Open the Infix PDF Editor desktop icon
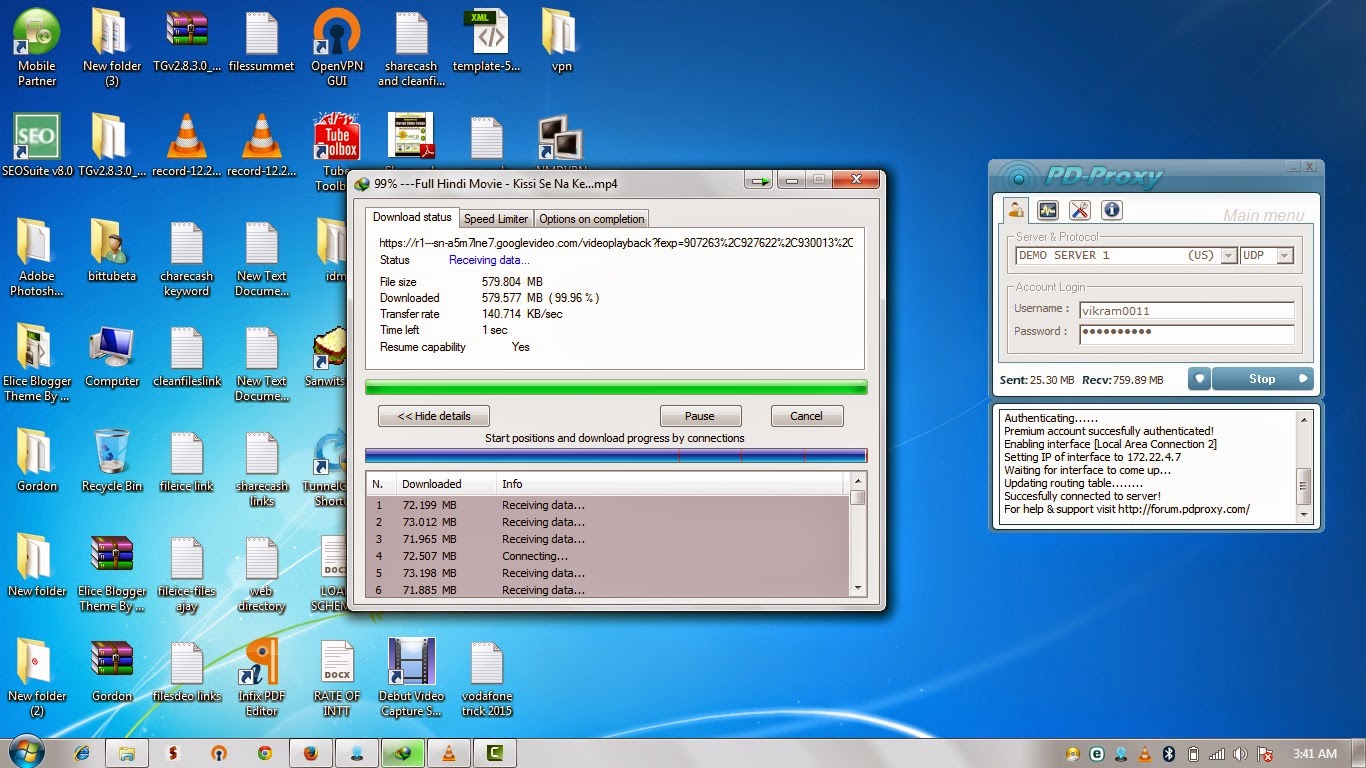 262,678
